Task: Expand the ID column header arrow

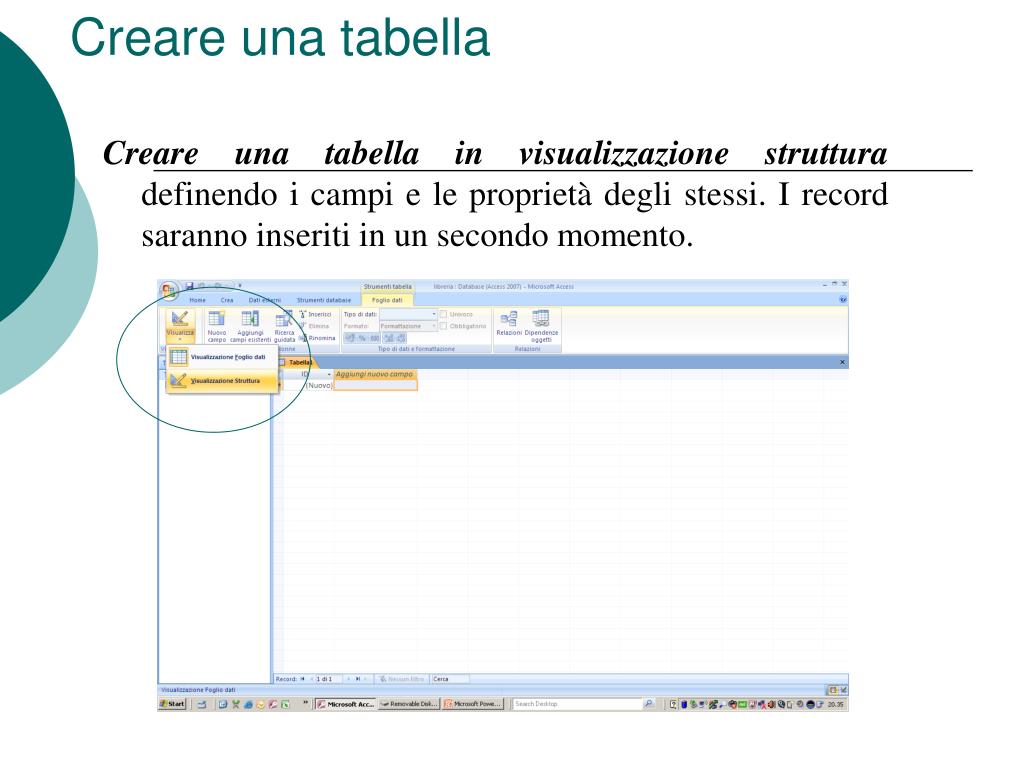Action: pos(329,374)
